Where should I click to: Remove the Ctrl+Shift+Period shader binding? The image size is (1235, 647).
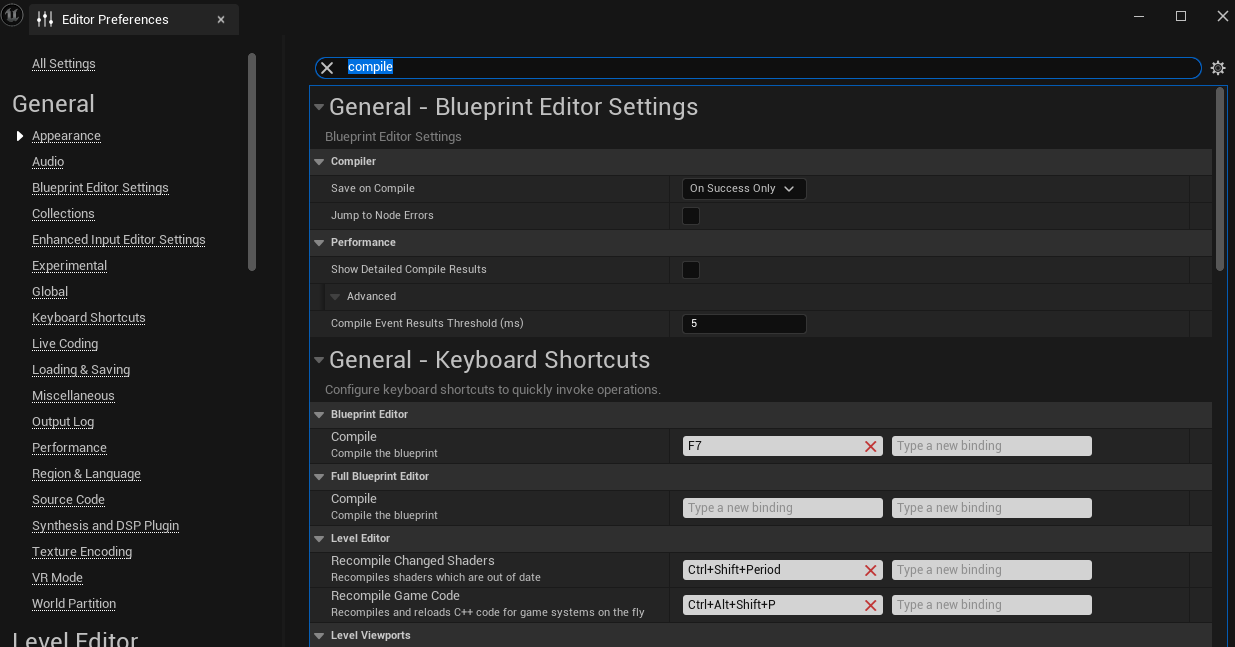coord(870,570)
